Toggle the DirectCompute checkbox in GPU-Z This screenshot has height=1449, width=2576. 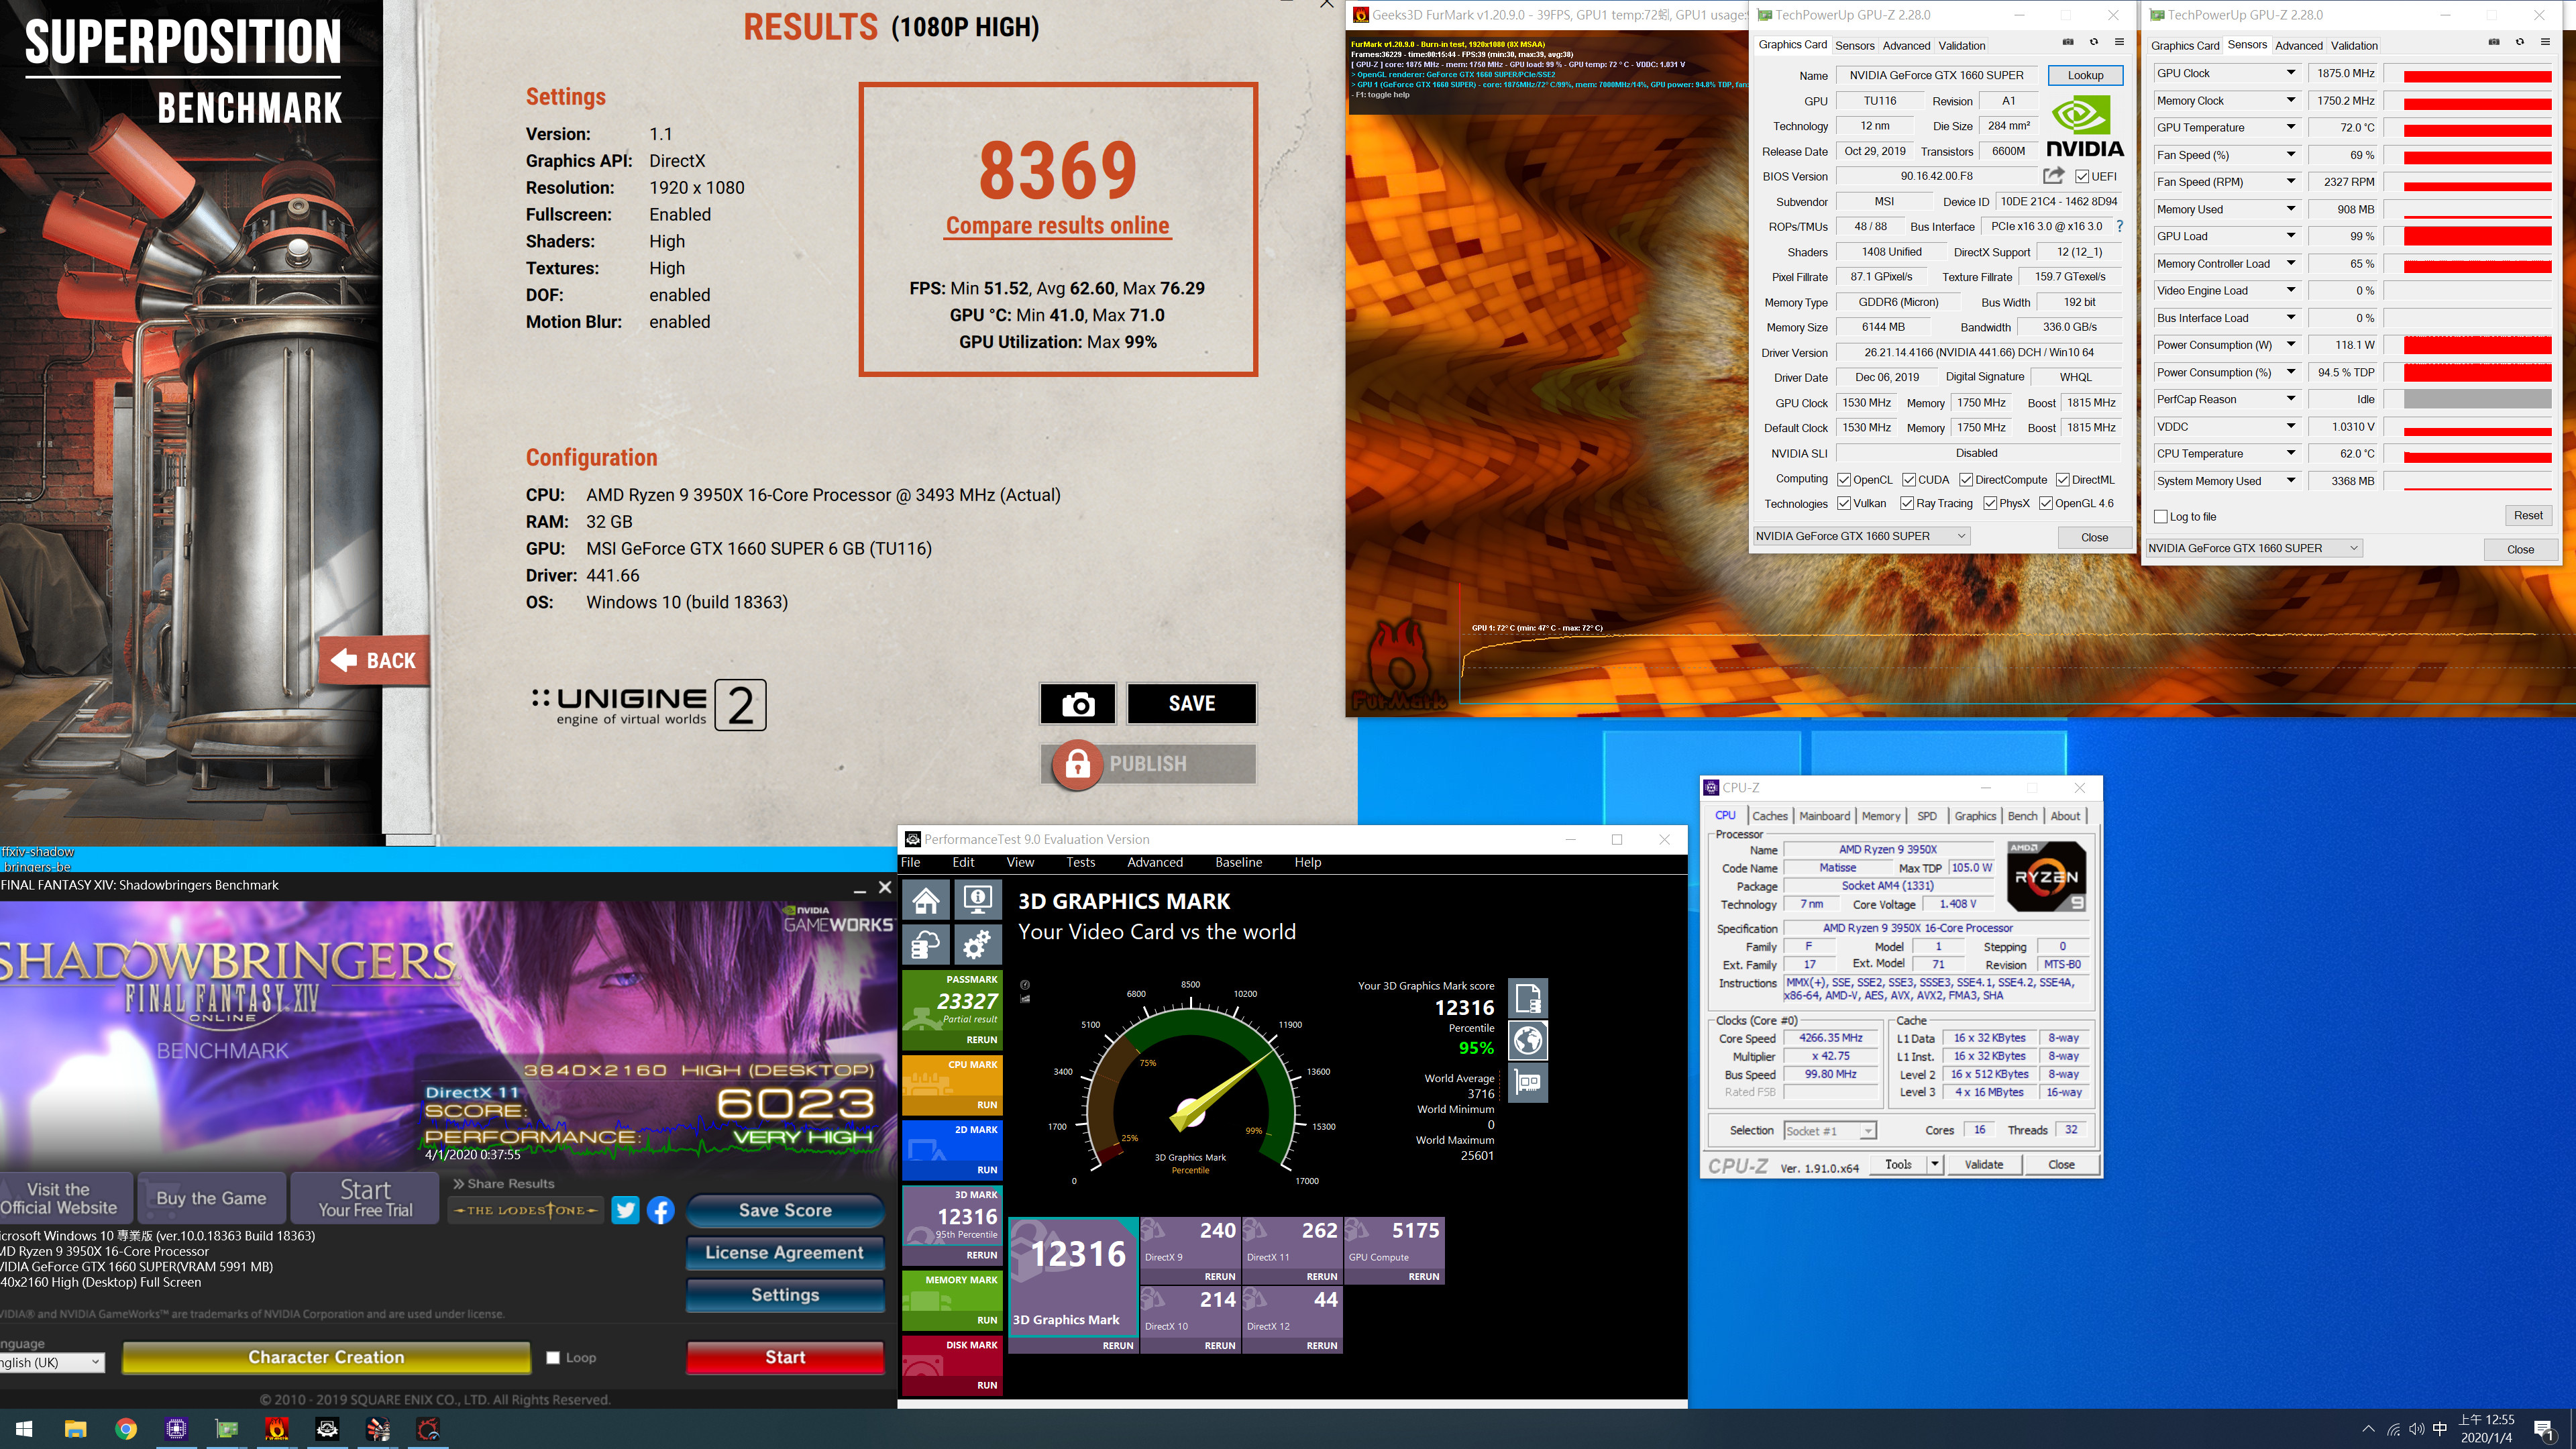(x=1966, y=480)
